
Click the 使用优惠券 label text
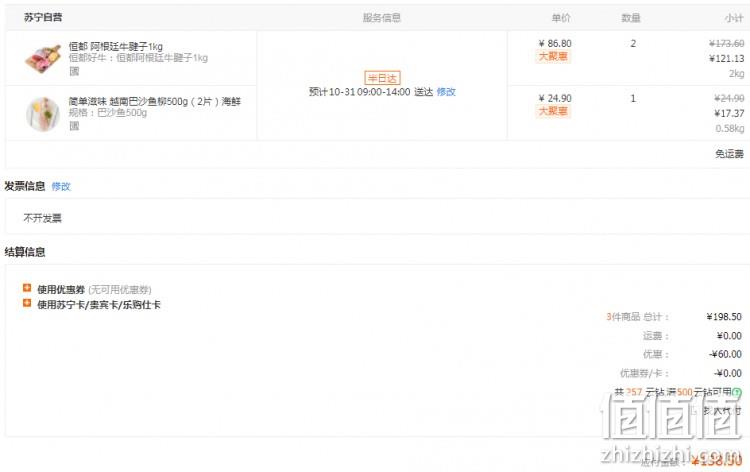click(x=61, y=289)
